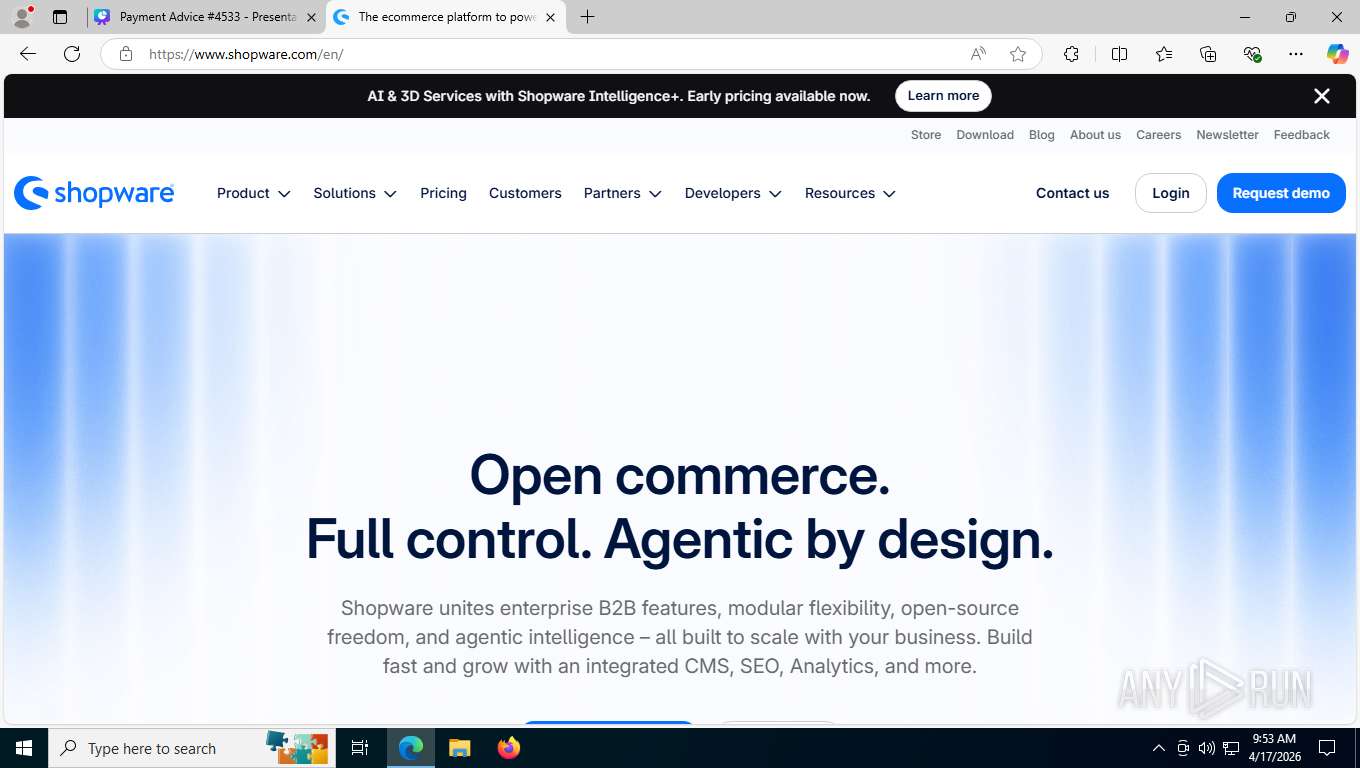Open the Feedback link
Image resolution: width=1360 pixels, height=768 pixels.
[1301, 135]
